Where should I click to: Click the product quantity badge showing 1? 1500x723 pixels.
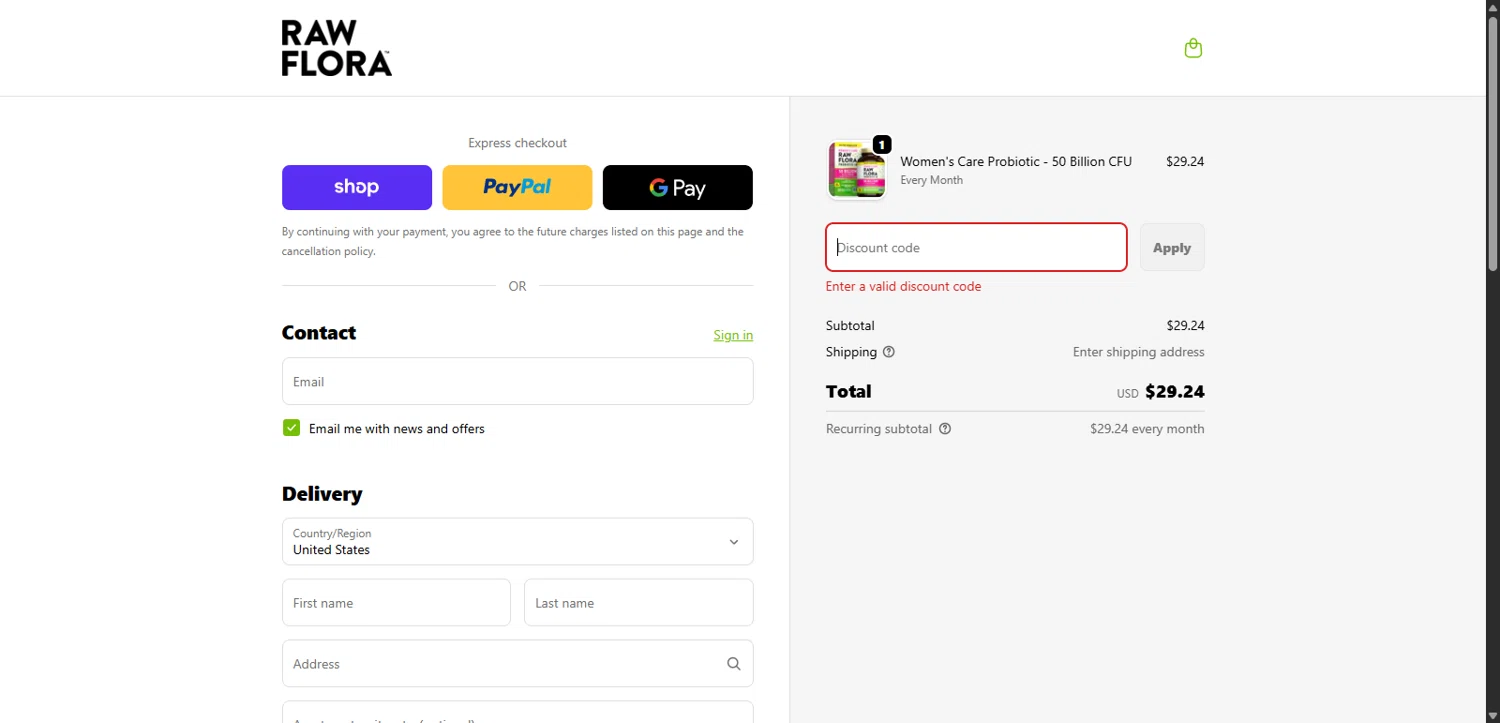pos(882,144)
